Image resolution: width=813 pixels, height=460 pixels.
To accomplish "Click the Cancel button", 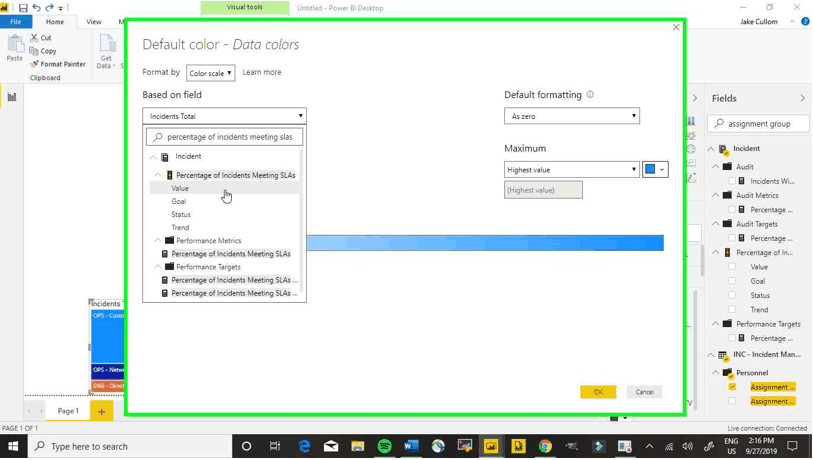I will pyautogui.click(x=644, y=392).
